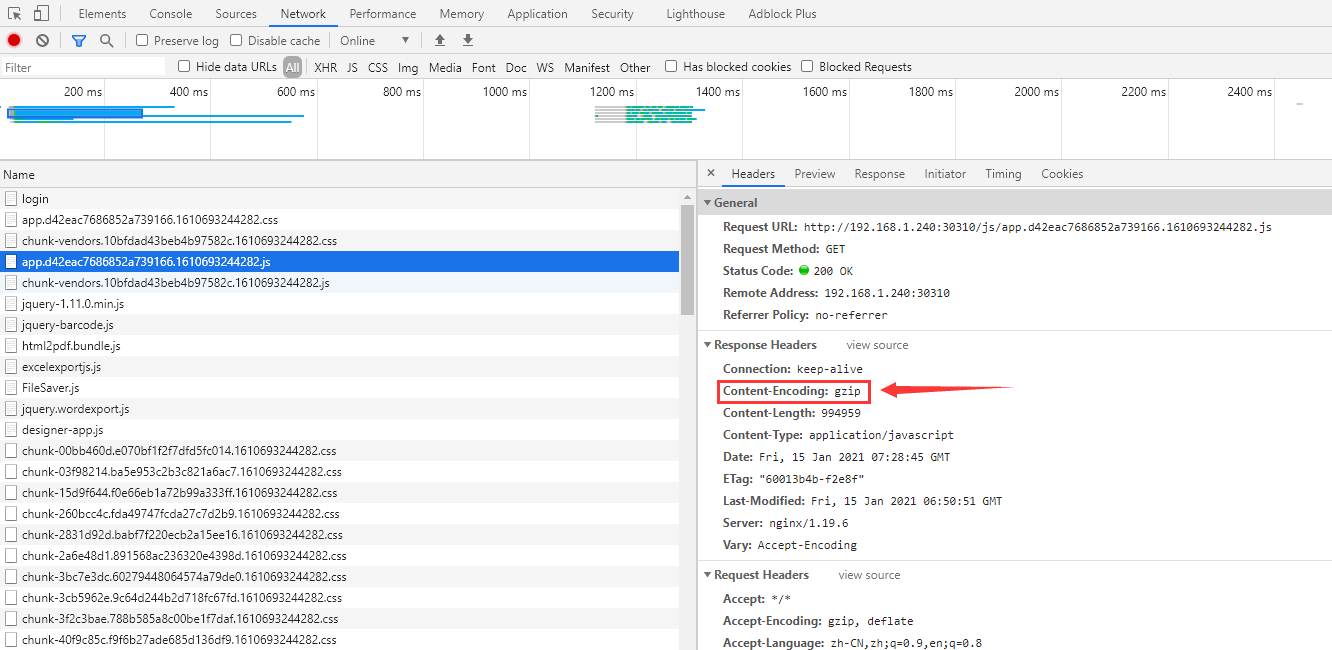The width and height of the screenshot is (1332, 650).
Task: Select designer-app.js request row
Action: pyautogui.click(x=340, y=430)
